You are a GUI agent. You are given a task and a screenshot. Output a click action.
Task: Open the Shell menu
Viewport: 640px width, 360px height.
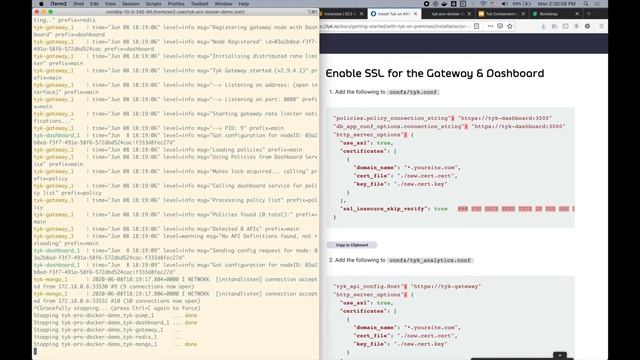pos(79,4)
